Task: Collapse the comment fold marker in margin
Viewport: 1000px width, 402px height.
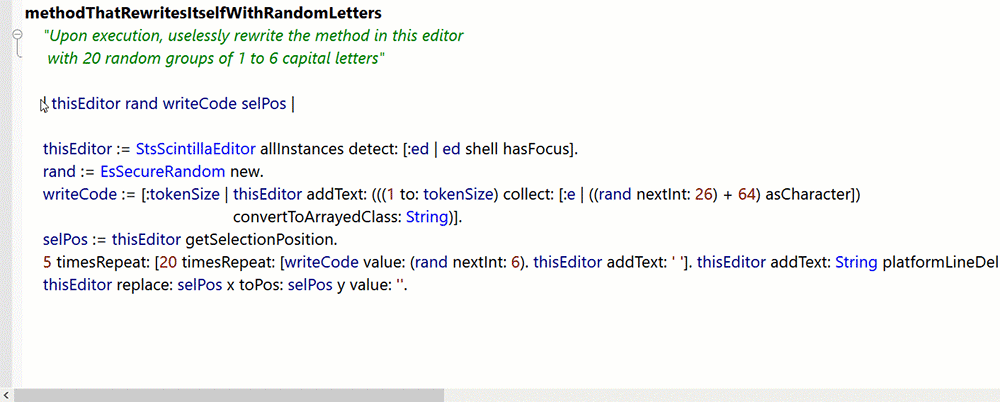Action: [x=18, y=34]
